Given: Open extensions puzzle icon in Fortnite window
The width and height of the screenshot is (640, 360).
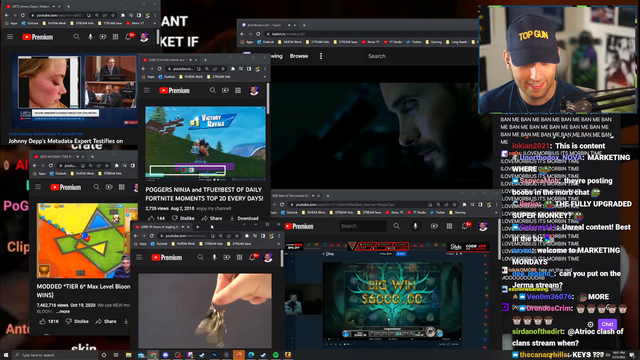Looking at the screenshot, I should tap(233, 69).
